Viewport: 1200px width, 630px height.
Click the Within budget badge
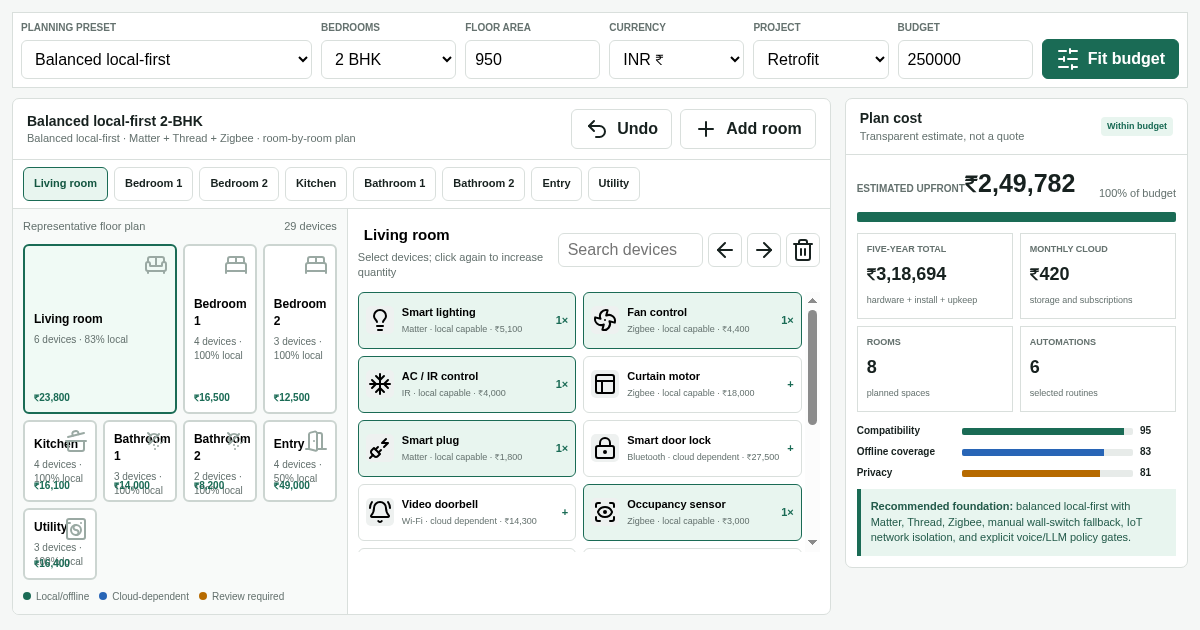coord(1137,126)
